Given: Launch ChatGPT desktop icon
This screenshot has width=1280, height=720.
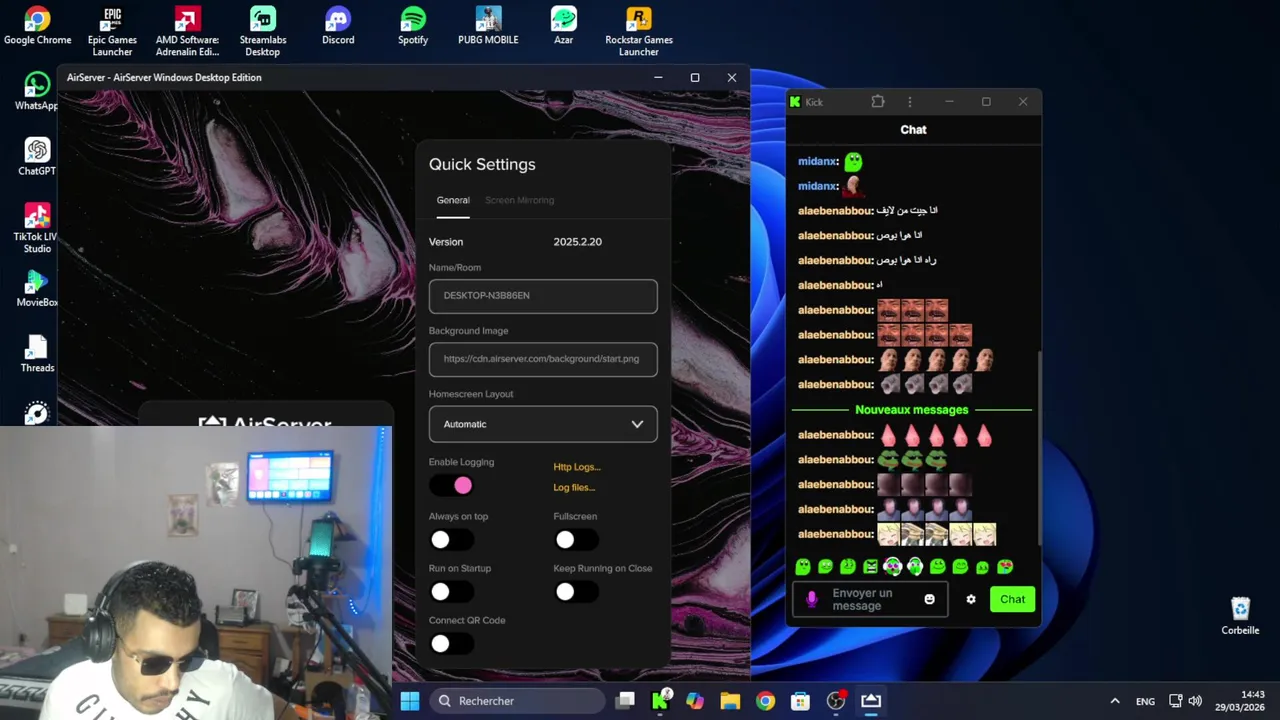Looking at the screenshot, I should click(37, 157).
